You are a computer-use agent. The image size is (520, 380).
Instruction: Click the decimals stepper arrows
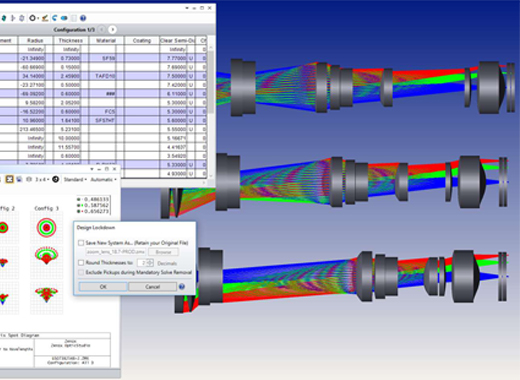tap(150, 263)
